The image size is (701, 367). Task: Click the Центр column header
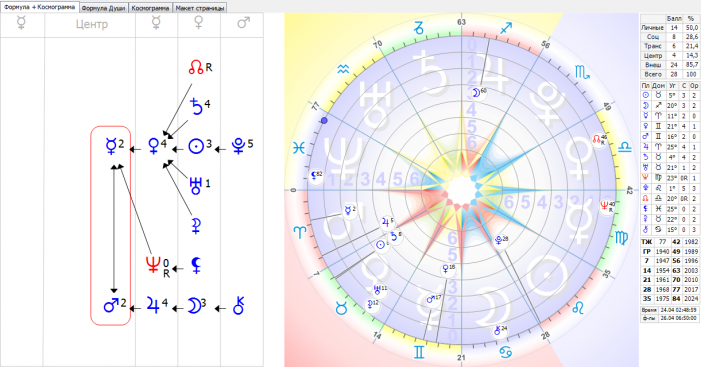click(x=92, y=24)
